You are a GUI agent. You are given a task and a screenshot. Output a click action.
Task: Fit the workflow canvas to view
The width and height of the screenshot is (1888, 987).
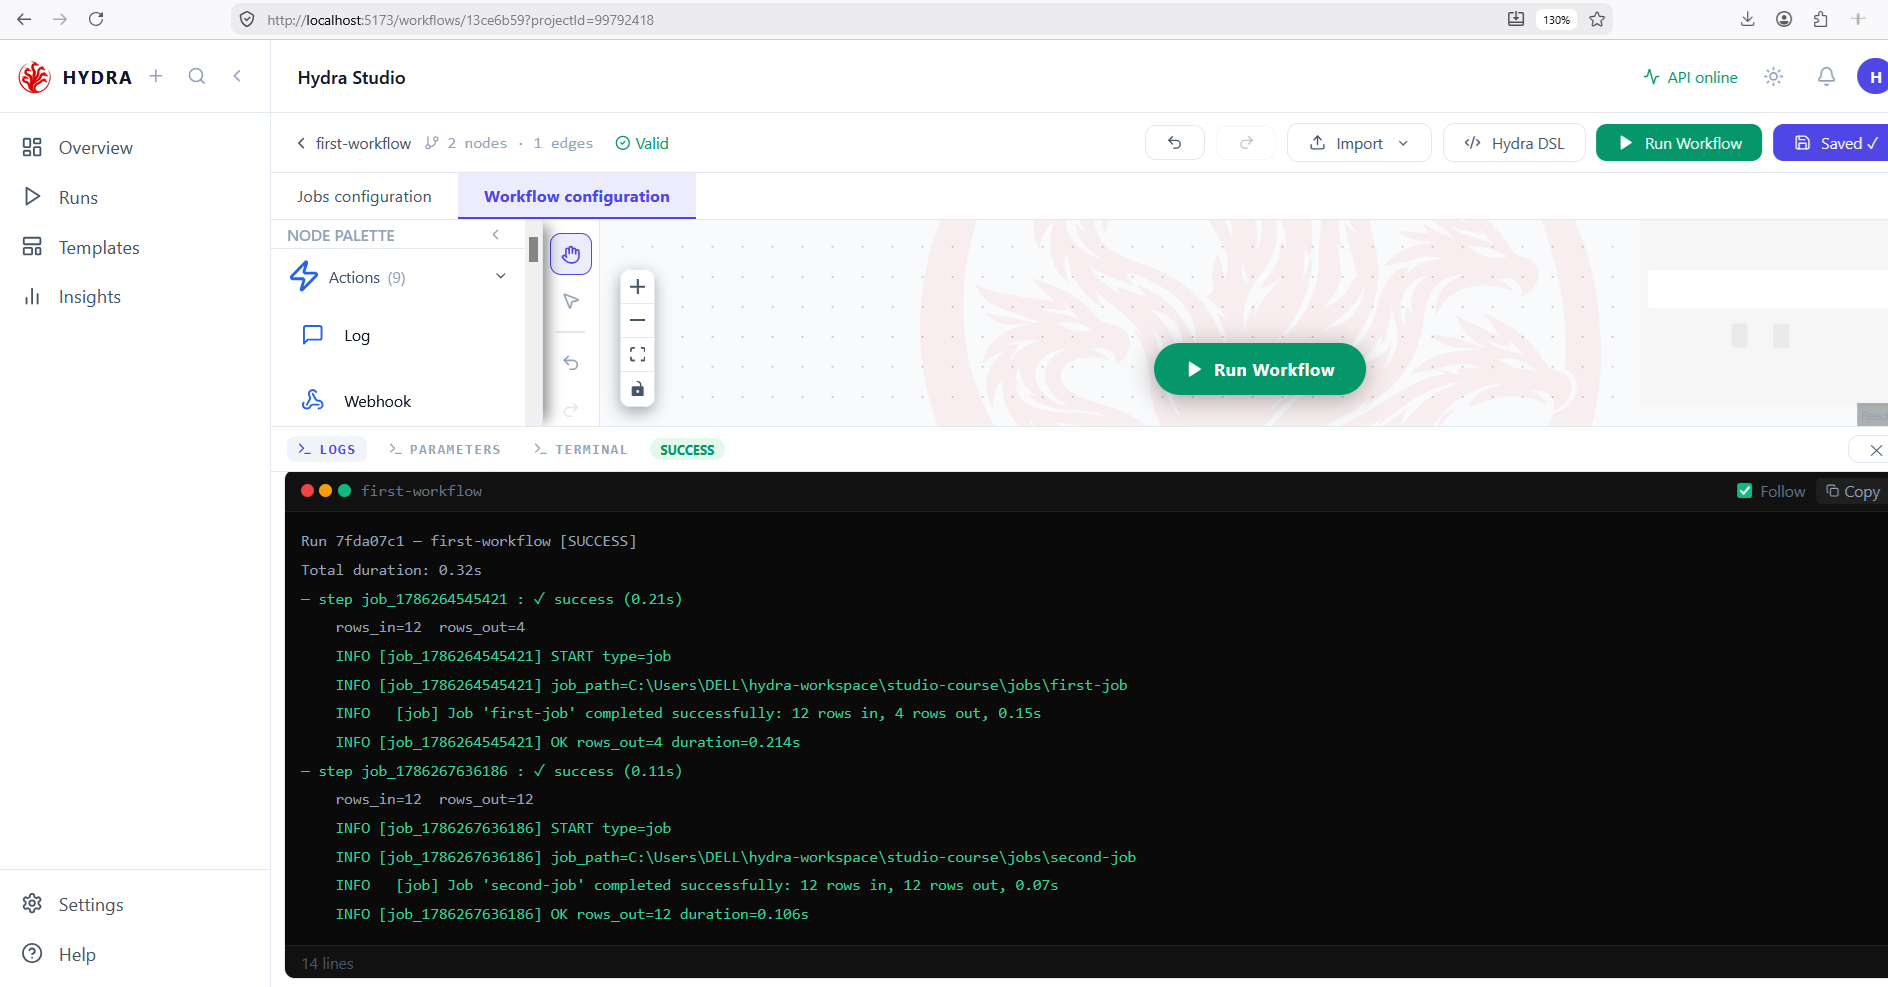point(637,354)
